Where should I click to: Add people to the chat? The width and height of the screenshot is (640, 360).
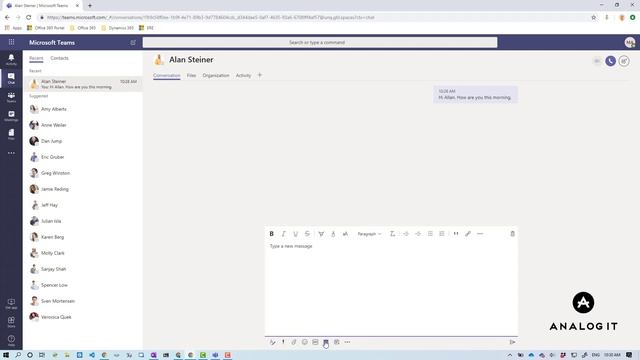(624, 61)
